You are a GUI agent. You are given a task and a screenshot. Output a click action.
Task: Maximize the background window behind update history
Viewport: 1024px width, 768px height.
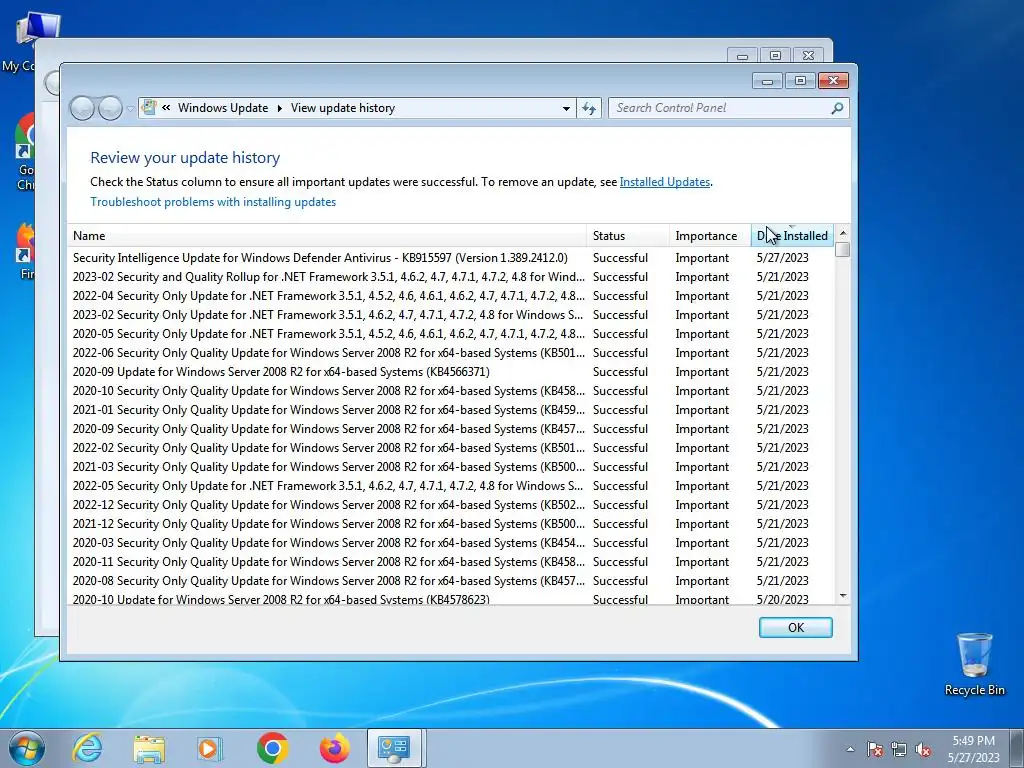(775, 56)
